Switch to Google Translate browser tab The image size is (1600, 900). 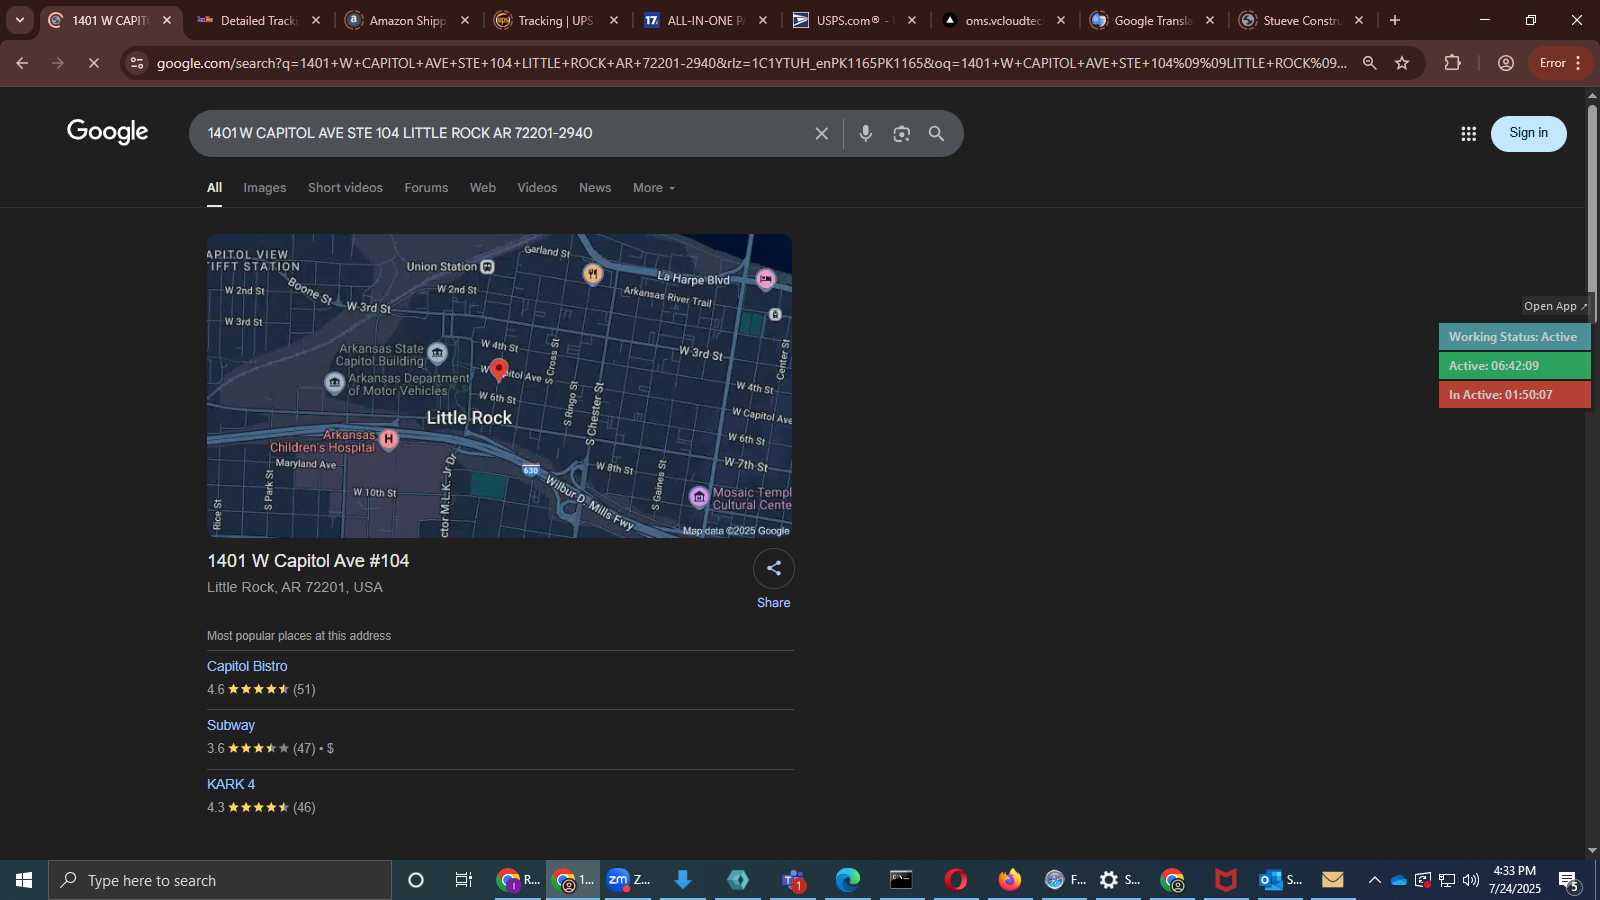[x=1152, y=20]
